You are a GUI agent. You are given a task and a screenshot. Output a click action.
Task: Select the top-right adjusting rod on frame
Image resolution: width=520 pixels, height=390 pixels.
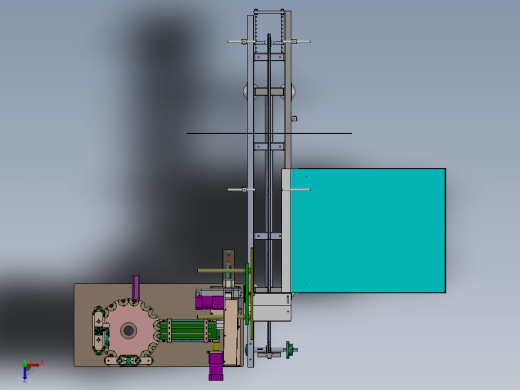(x=296, y=42)
